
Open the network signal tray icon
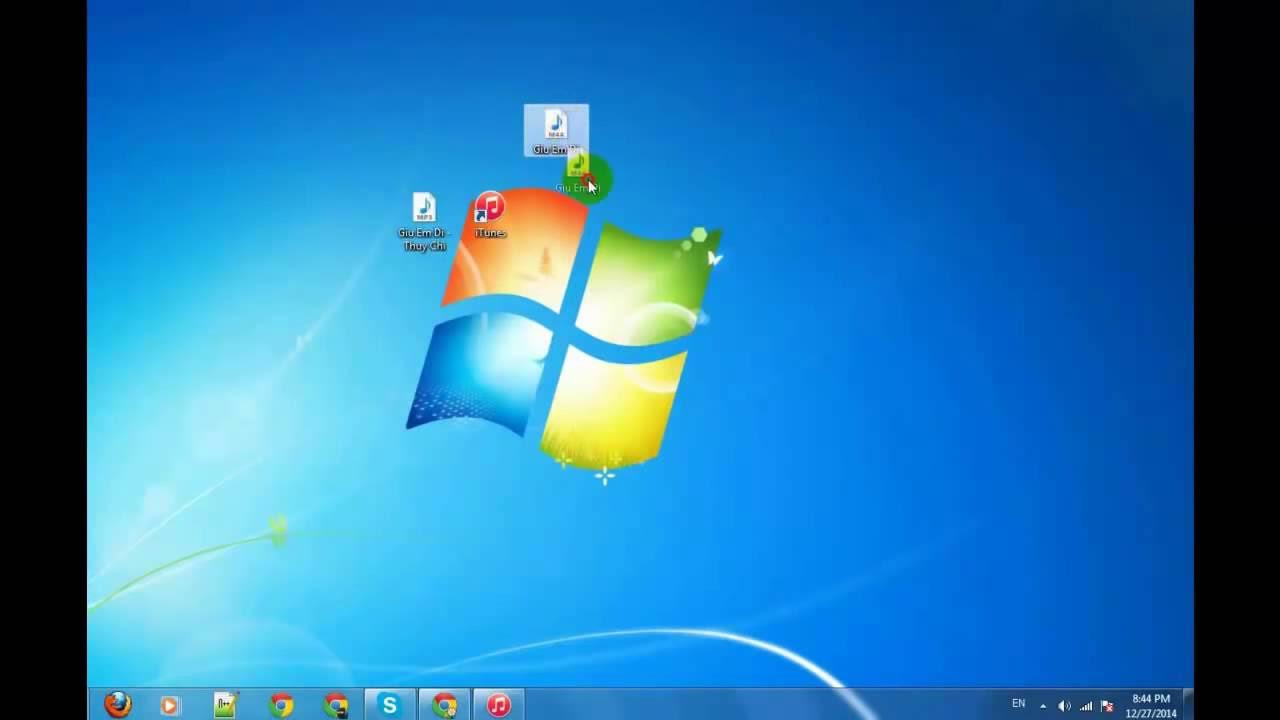click(x=1086, y=706)
